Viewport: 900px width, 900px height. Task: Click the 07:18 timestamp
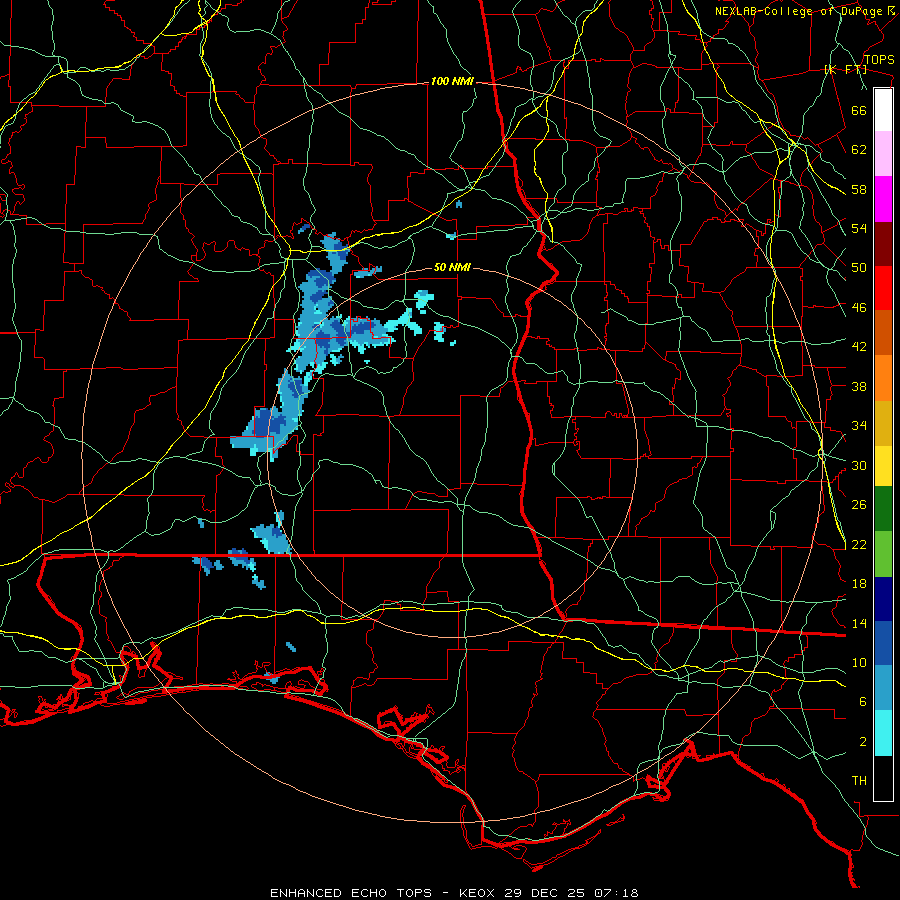click(614, 893)
